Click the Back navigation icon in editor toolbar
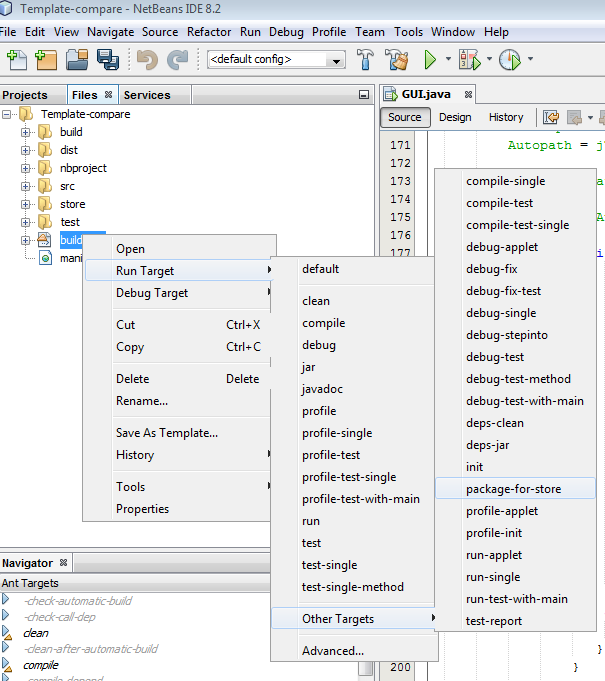 574,117
